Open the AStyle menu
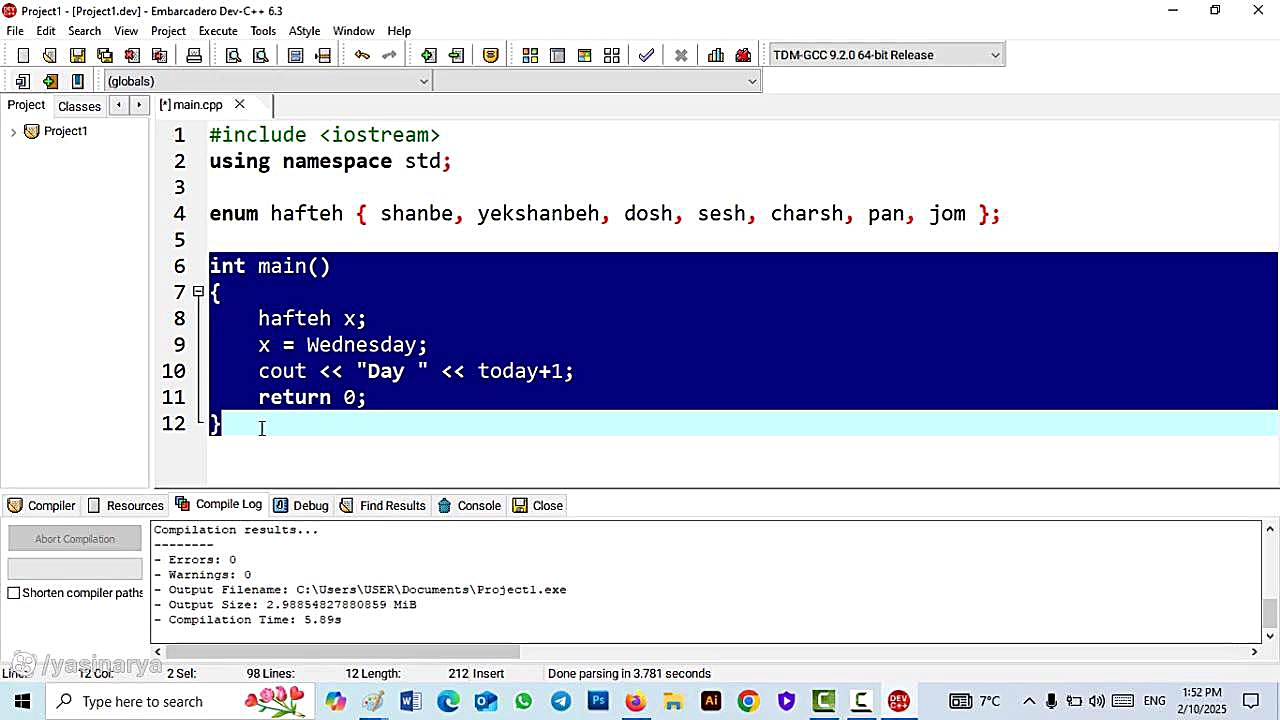This screenshot has height=720, width=1280. [x=304, y=31]
